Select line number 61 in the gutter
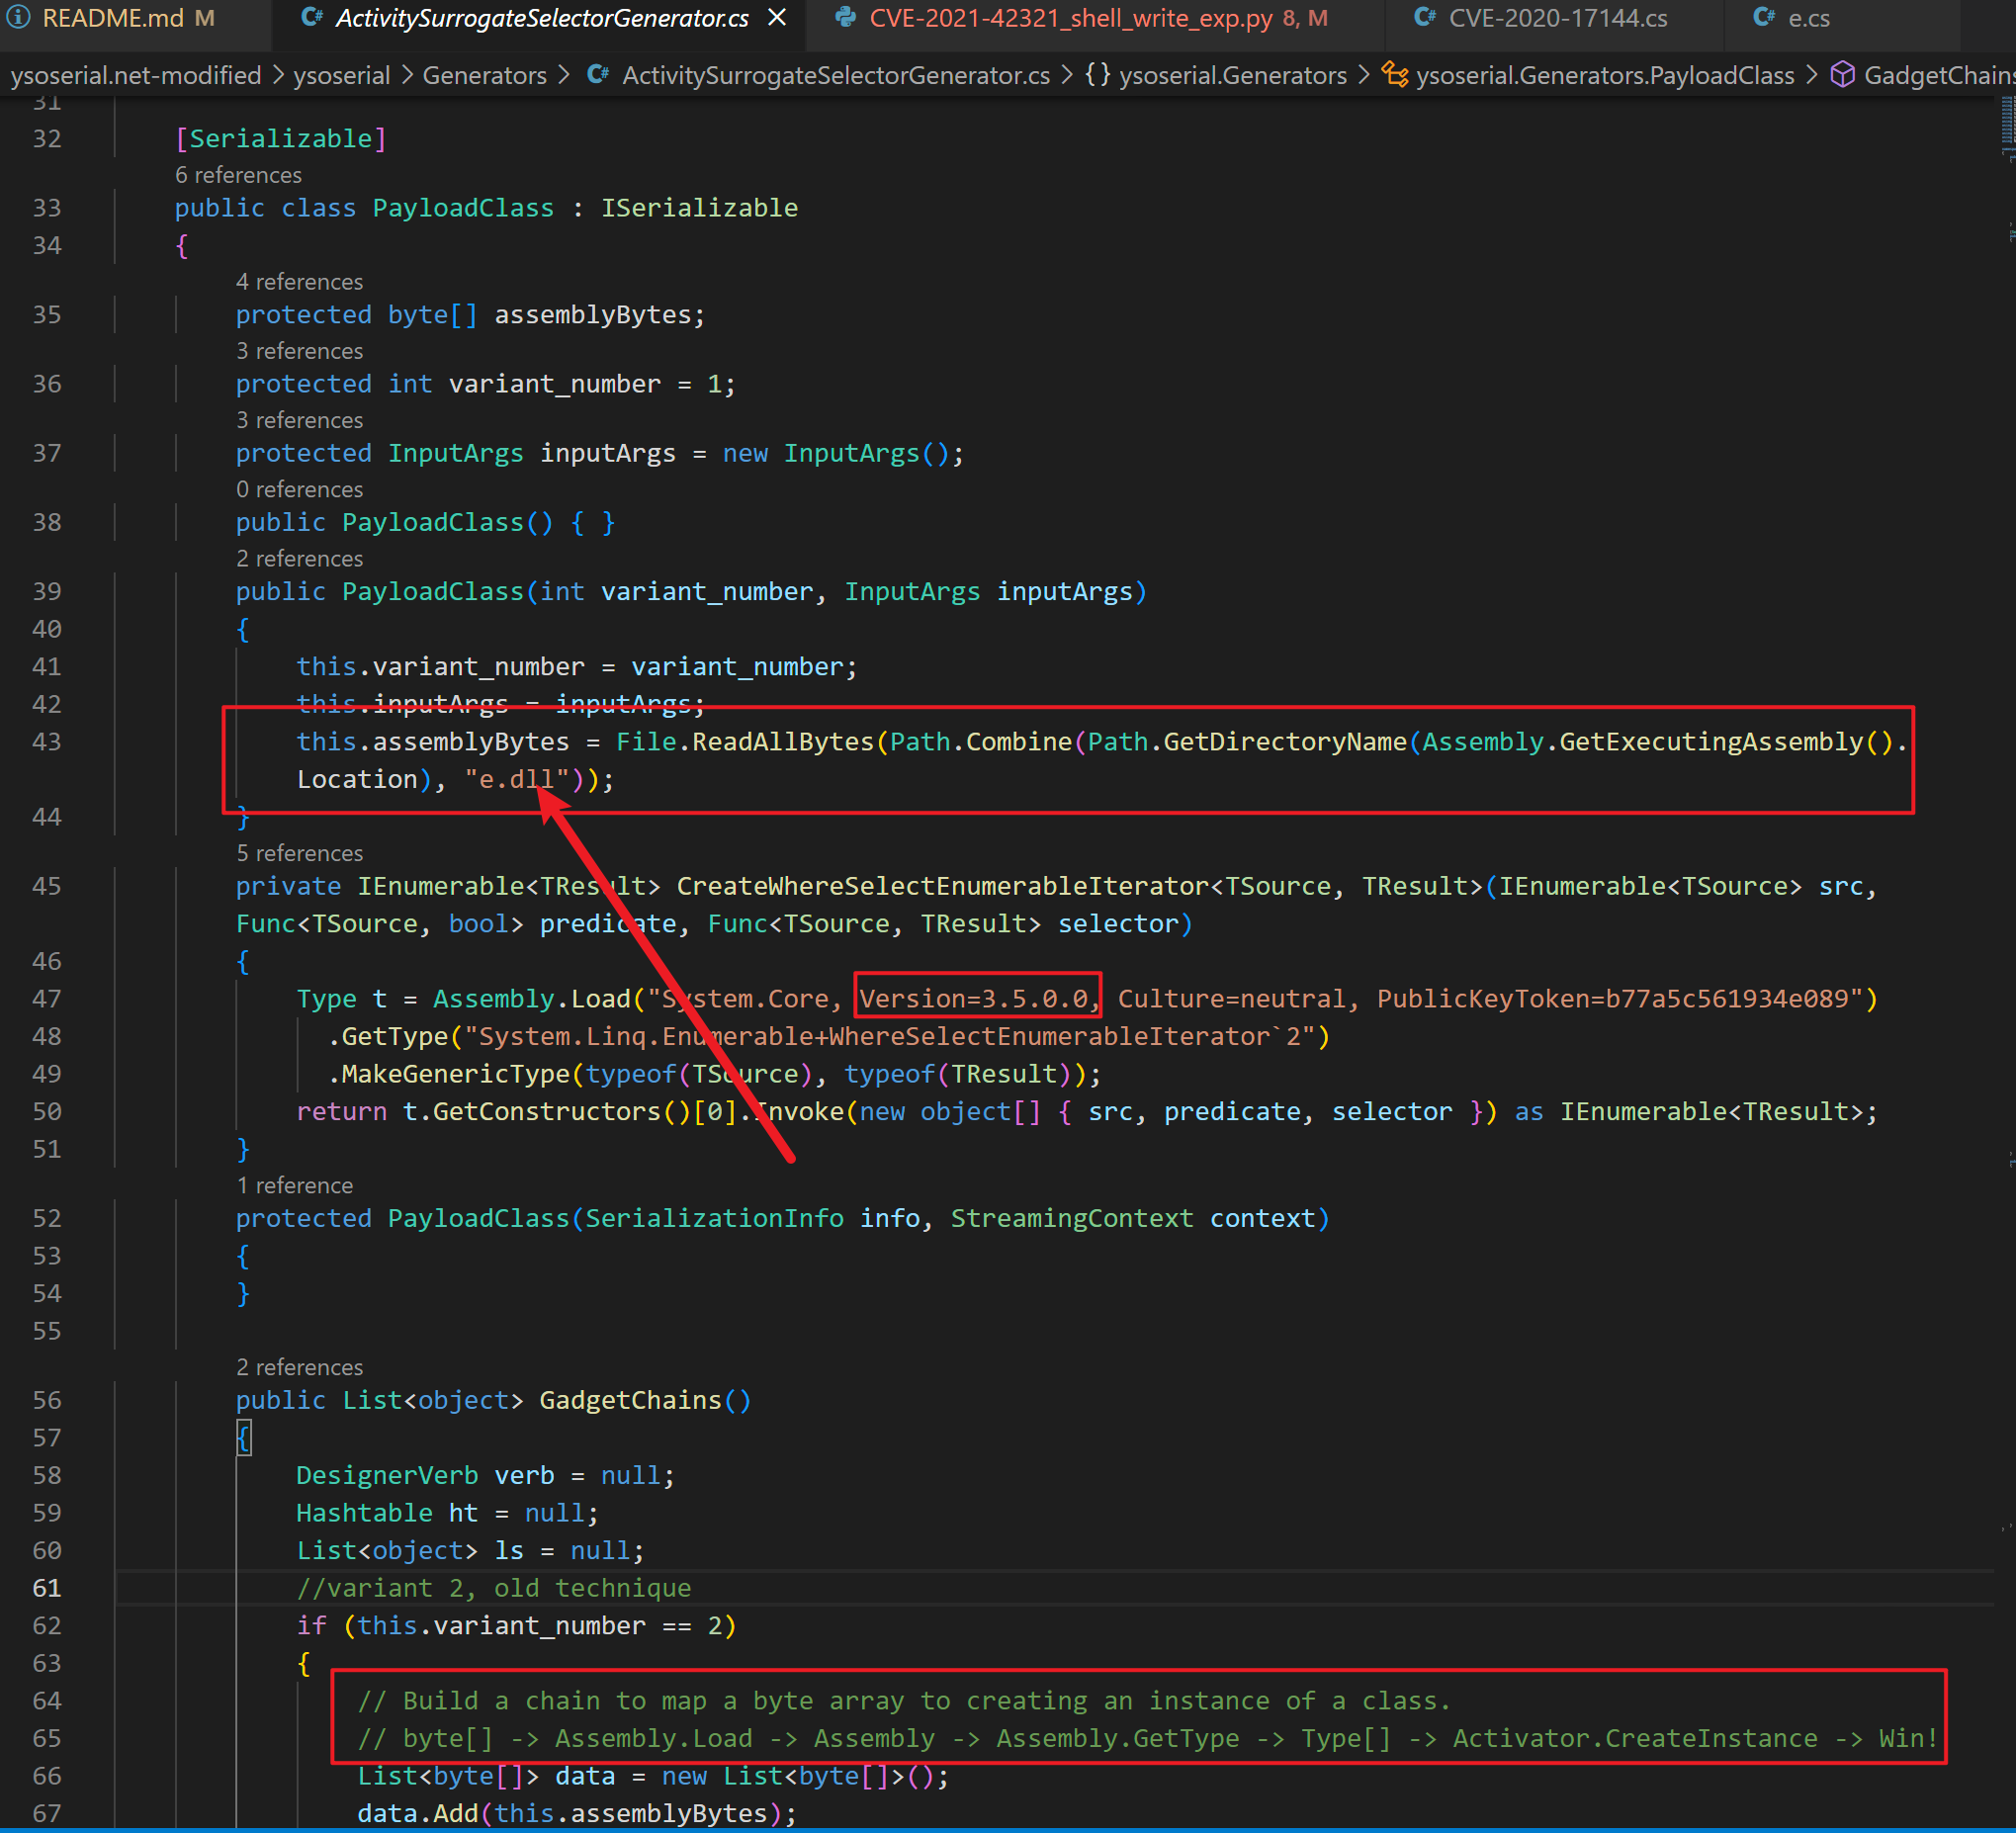This screenshot has height=1833, width=2016. click(47, 1588)
